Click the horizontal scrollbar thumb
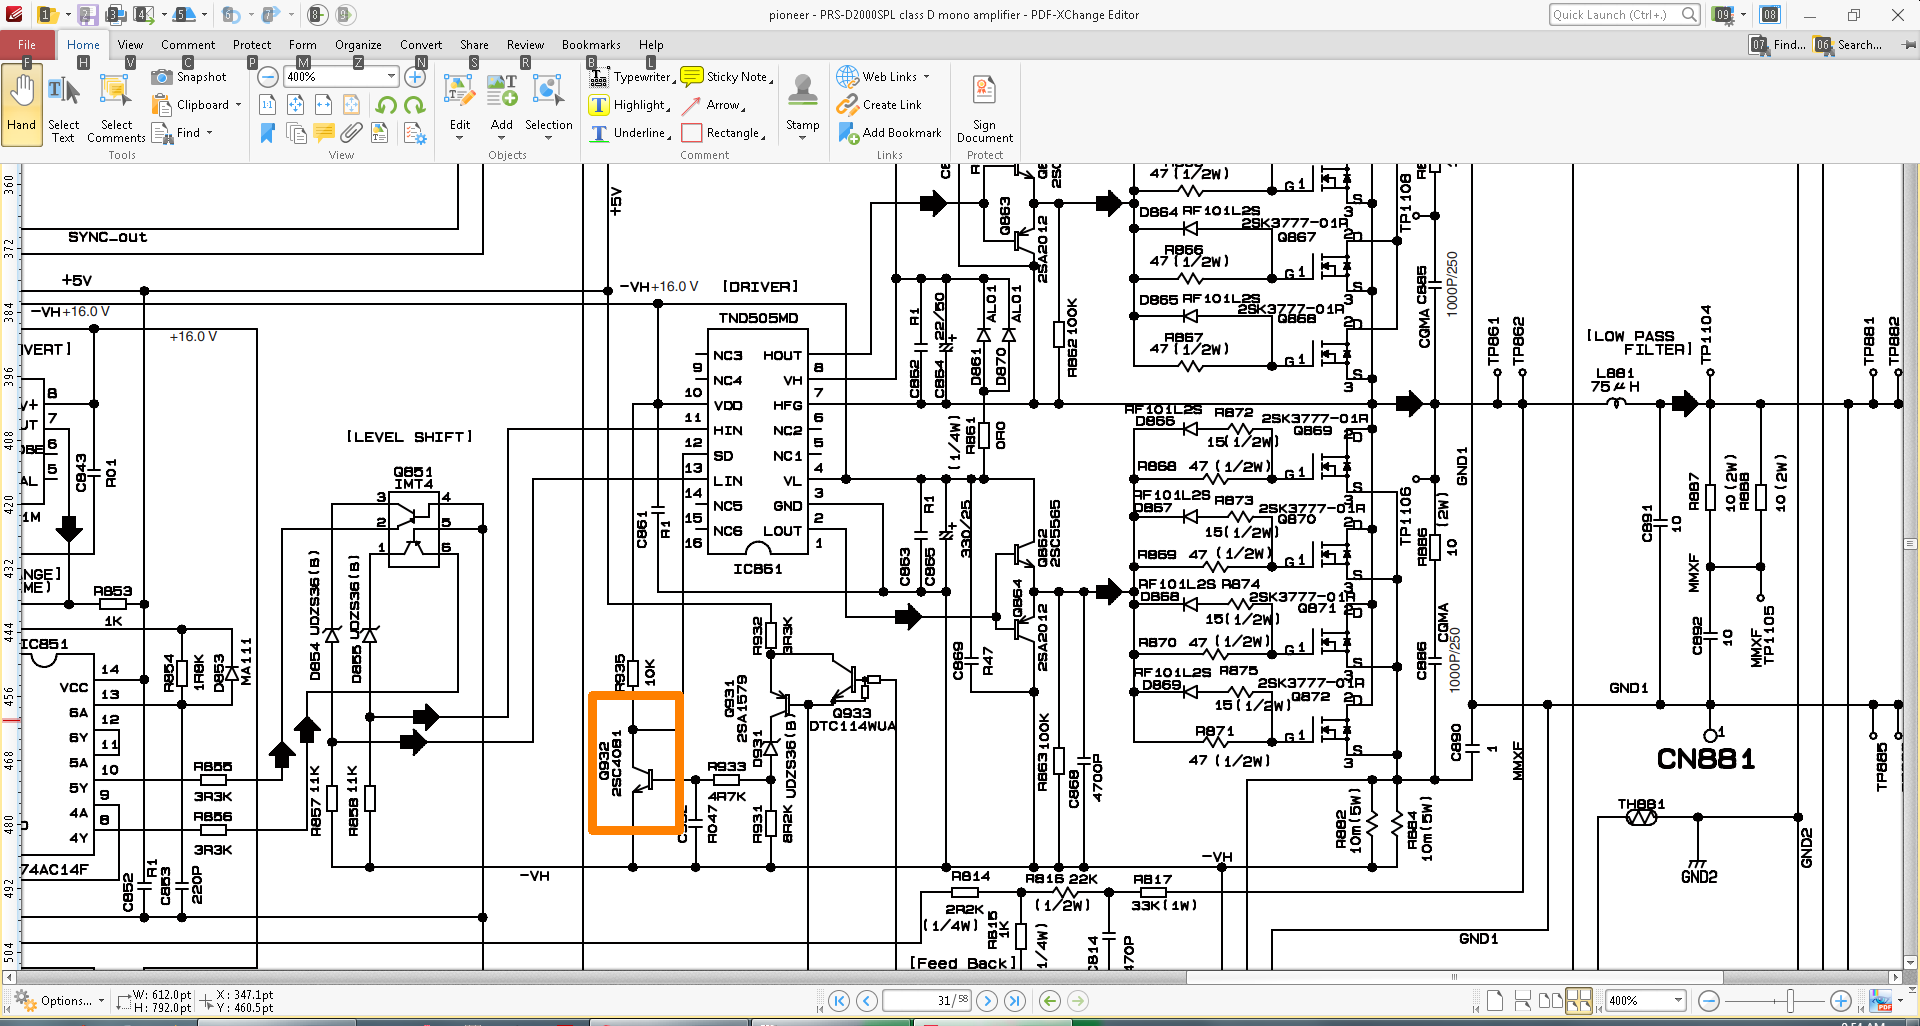Image resolution: width=1920 pixels, height=1026 pixels. point(1454,977)
